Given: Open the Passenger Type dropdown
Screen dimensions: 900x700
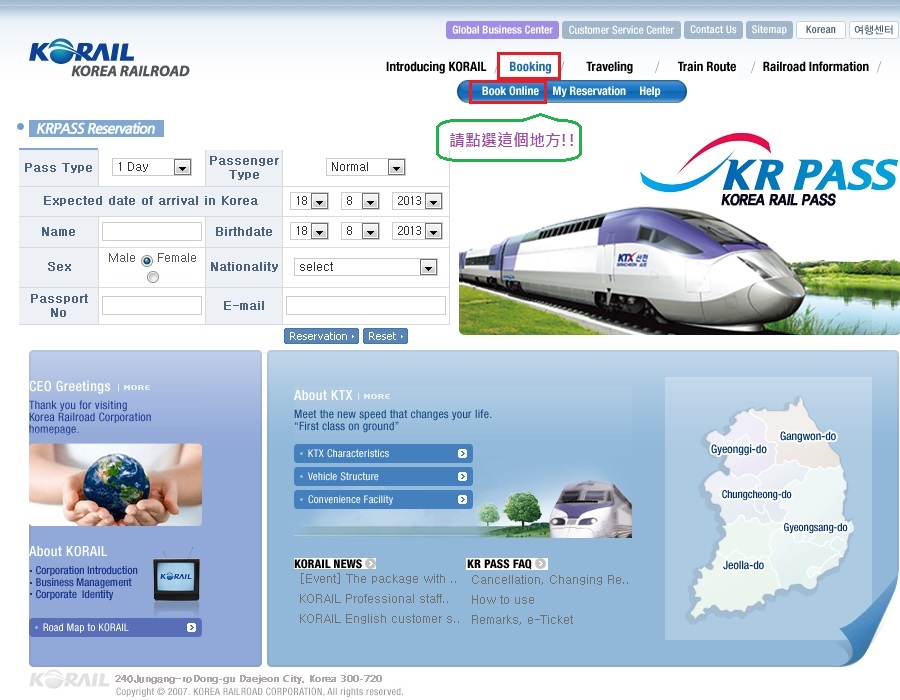Looking at the screenshot, I should click(x=366, y=167).
